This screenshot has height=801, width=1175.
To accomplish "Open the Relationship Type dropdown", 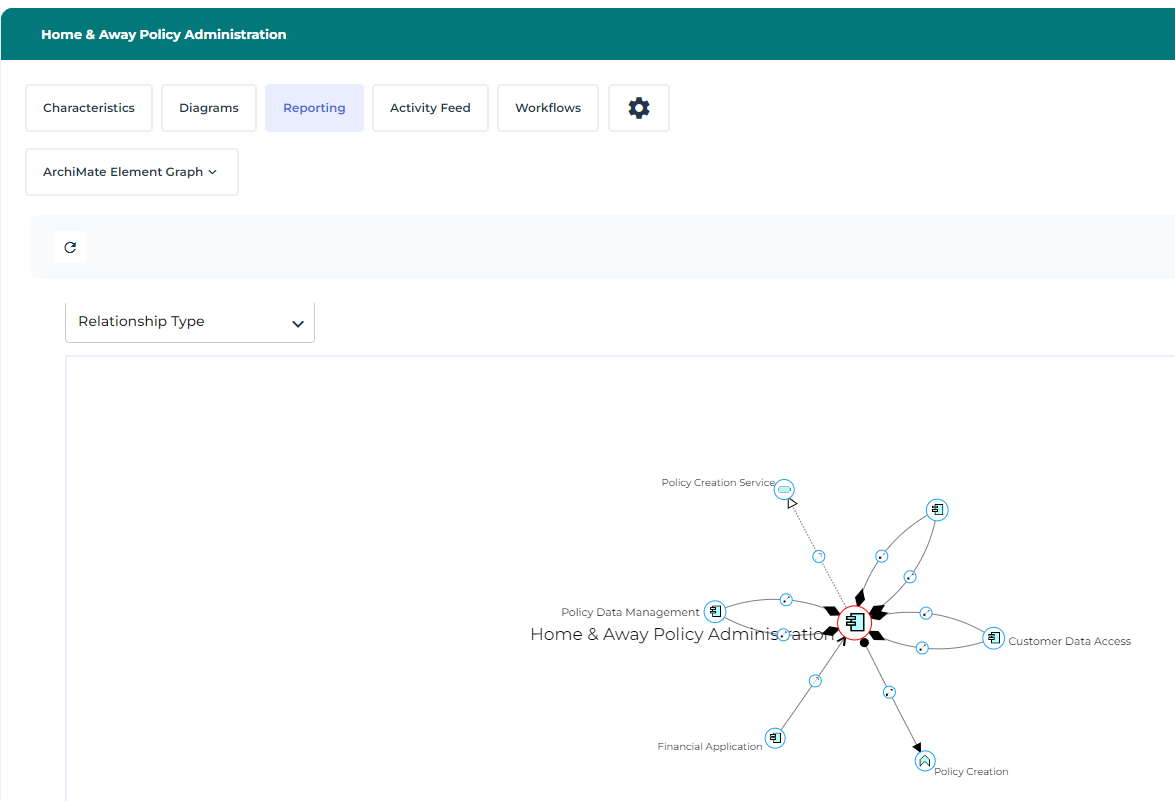I will (x=190, y=322).
